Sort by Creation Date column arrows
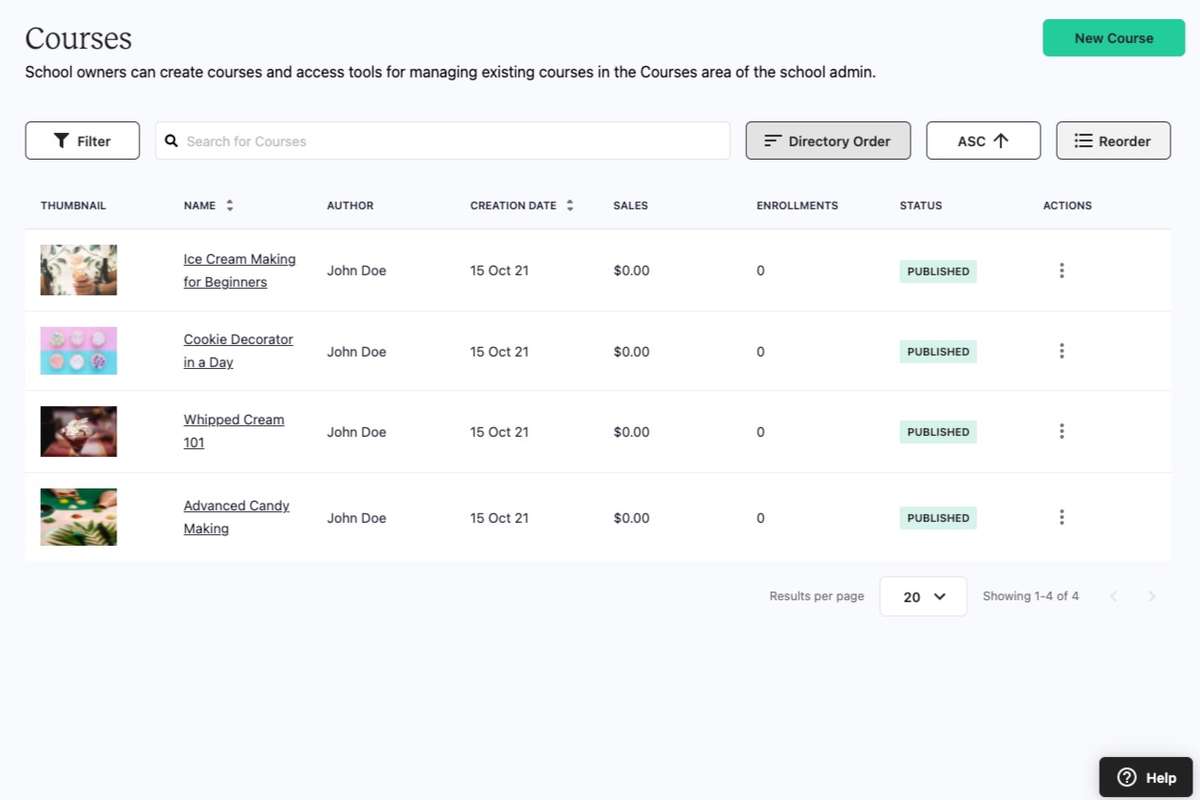Image resolution: width=1200 pixels, height=800 pixels. coord(570,205)
